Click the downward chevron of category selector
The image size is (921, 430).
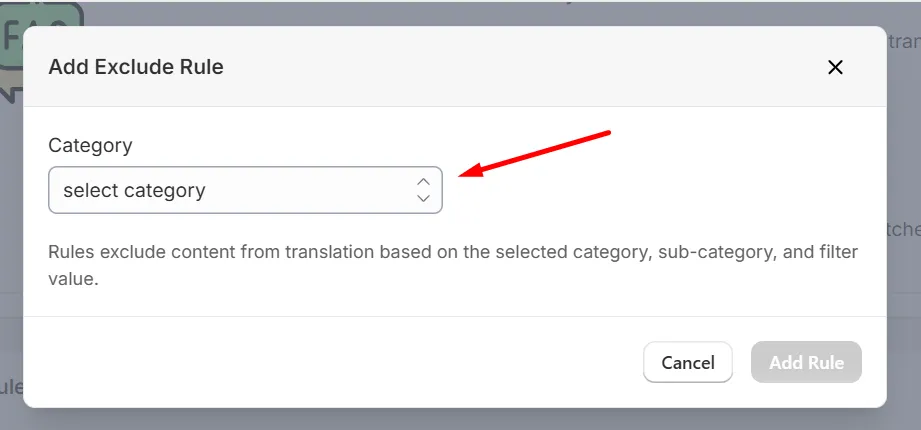(x=423, y=198)
